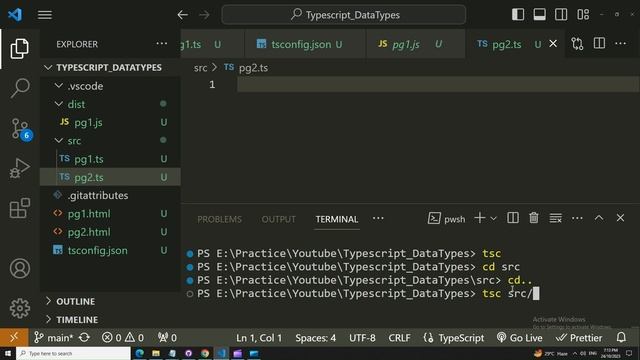The width and height of the screenshot is (640, 360).
Task: Change indentation via Spaces: 4
Action: (316, 338)
